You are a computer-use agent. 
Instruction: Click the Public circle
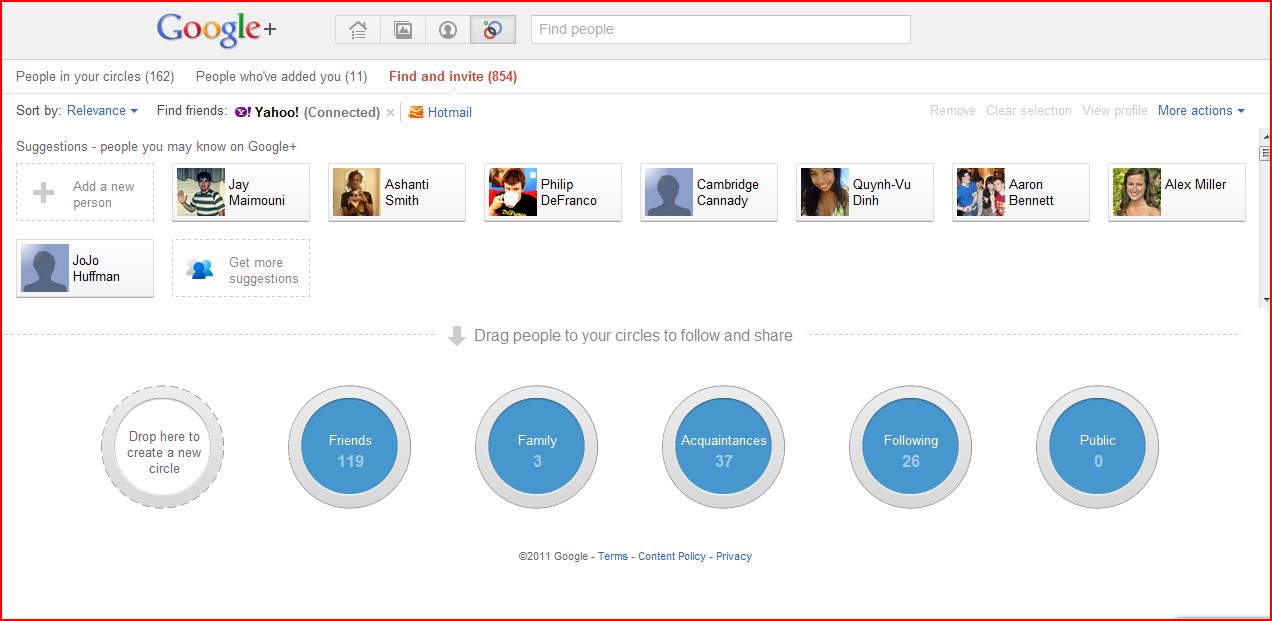coord(1098,448)
